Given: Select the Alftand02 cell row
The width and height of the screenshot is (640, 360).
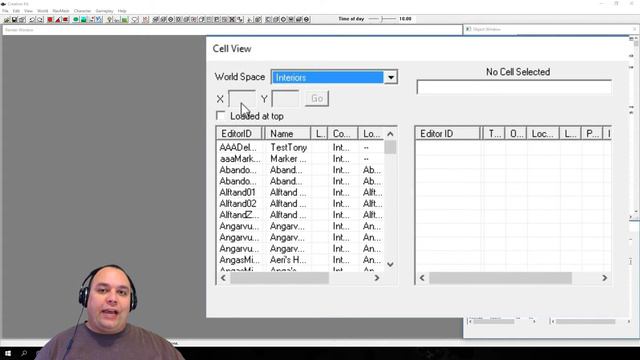Looking at the screenshot, I should (x=300, y=204).
